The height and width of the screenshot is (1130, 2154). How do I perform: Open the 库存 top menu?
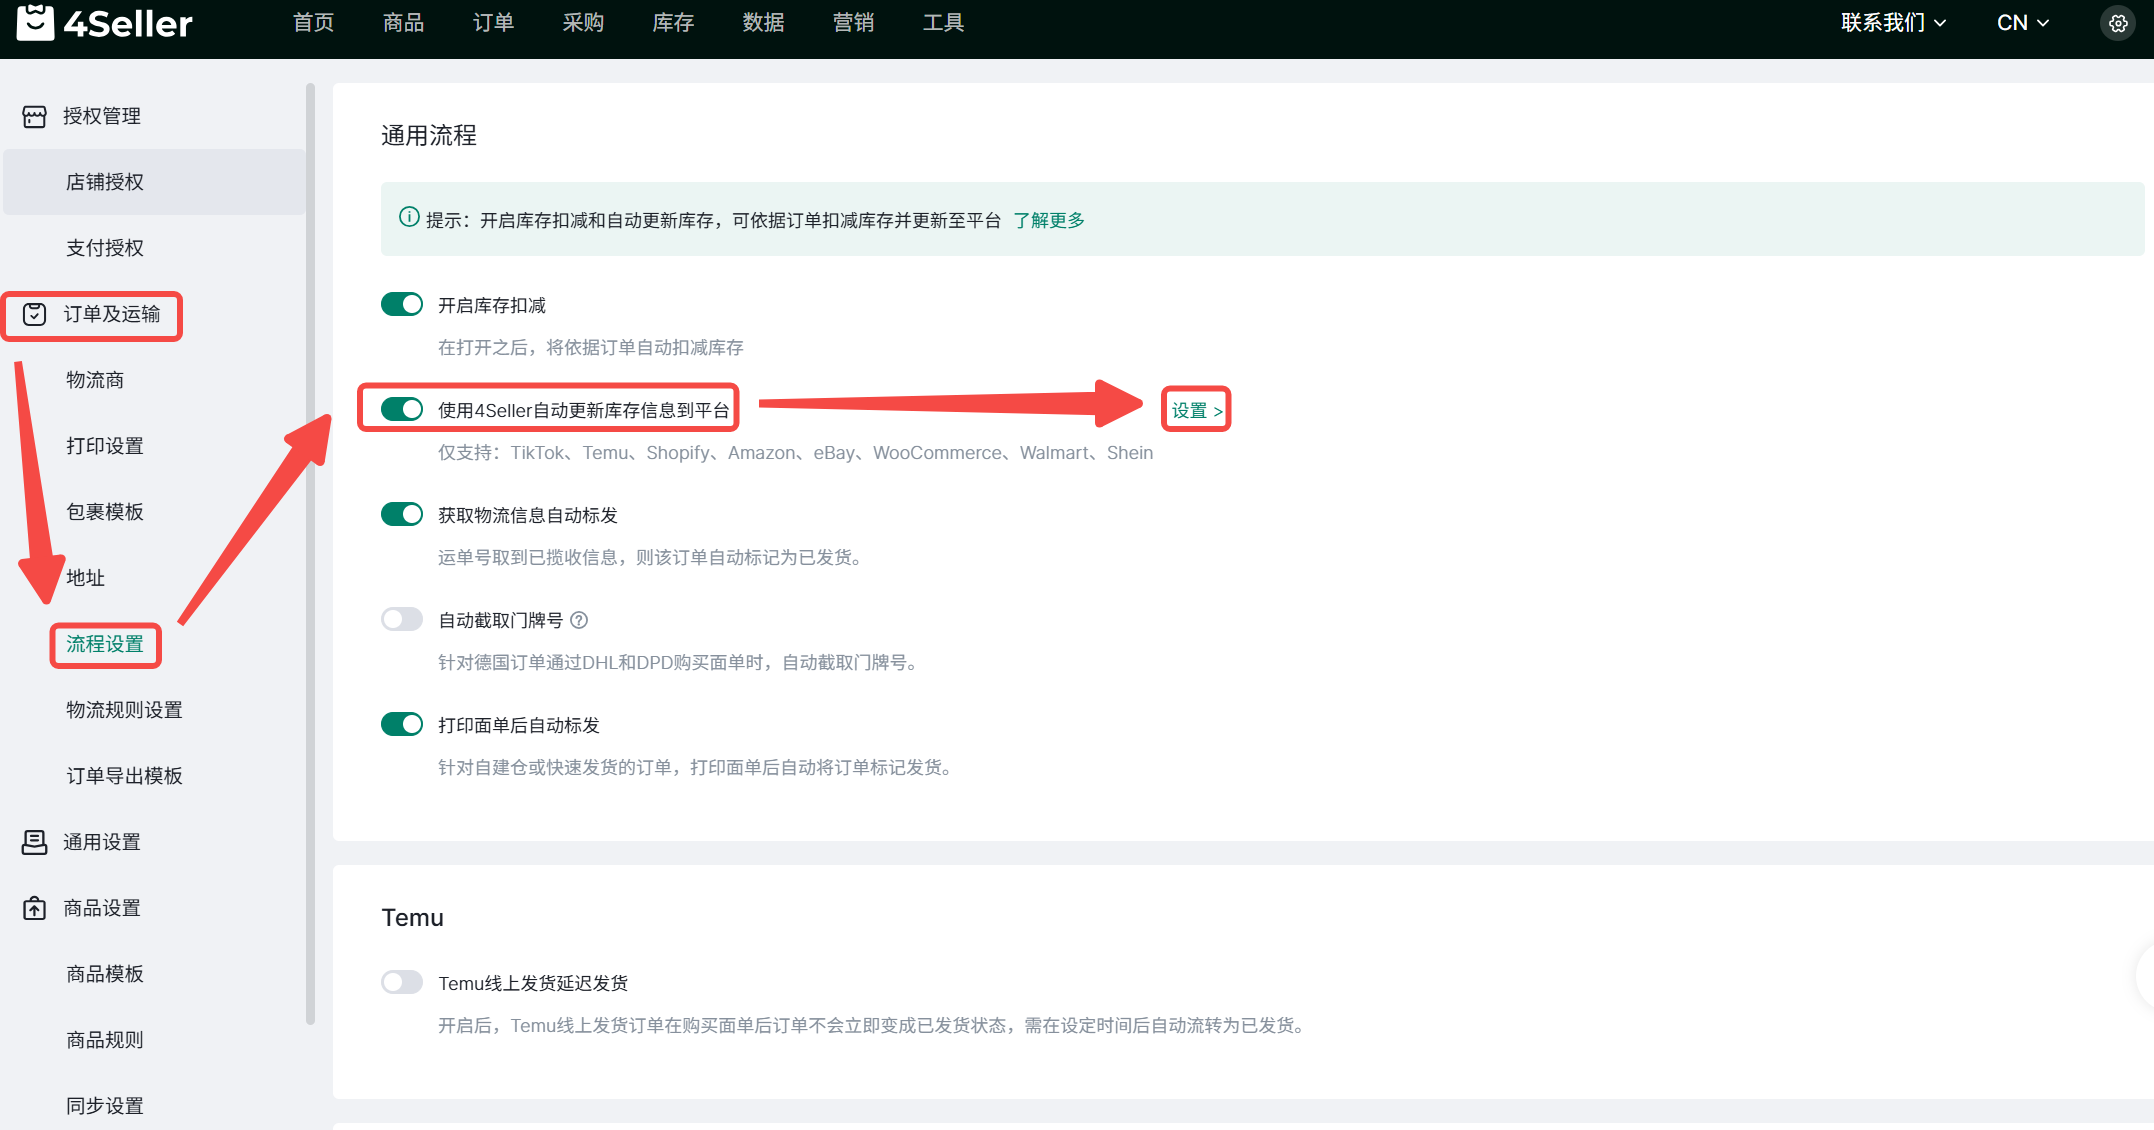(x=673, y=23)
